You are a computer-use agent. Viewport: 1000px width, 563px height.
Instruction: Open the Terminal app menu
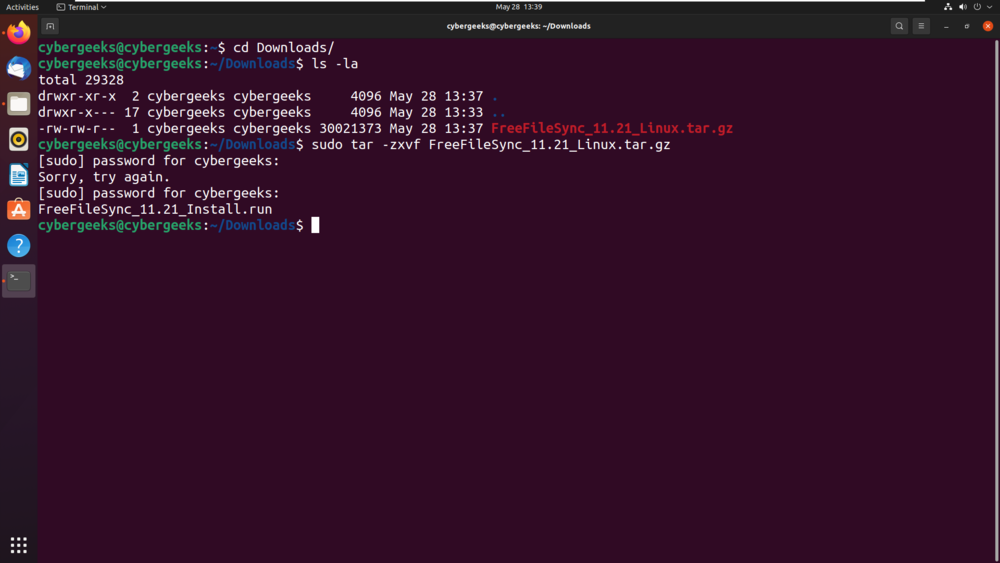(81, 7)
